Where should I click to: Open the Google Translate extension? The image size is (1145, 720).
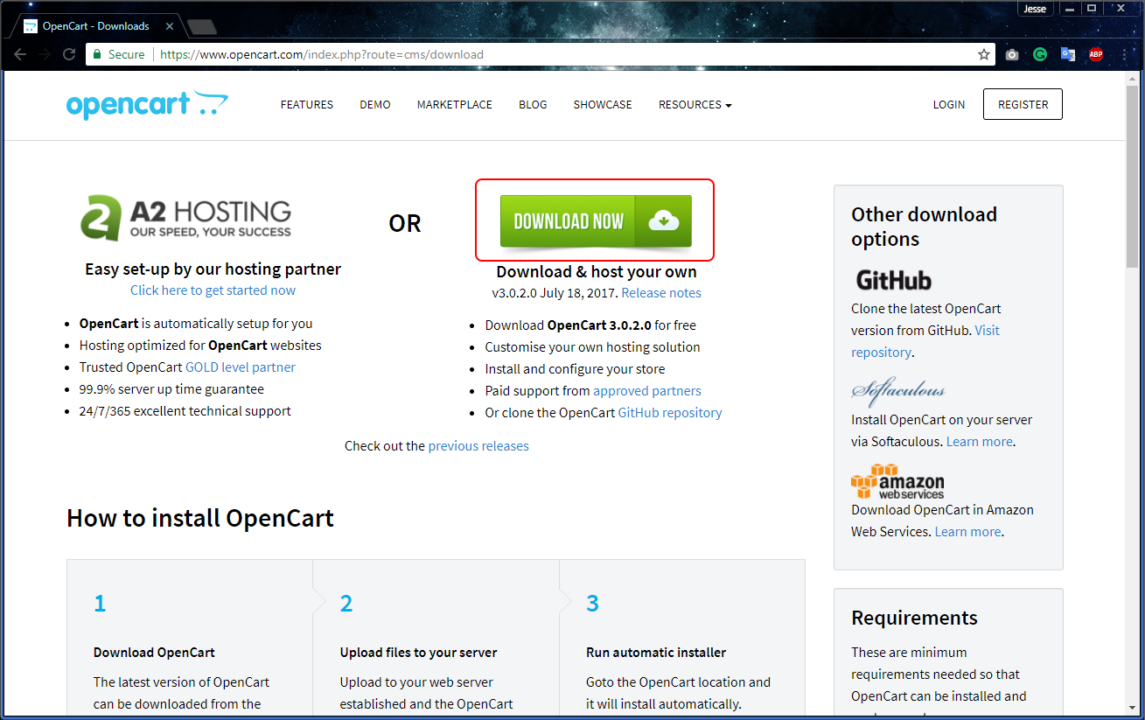point(1068,54)
